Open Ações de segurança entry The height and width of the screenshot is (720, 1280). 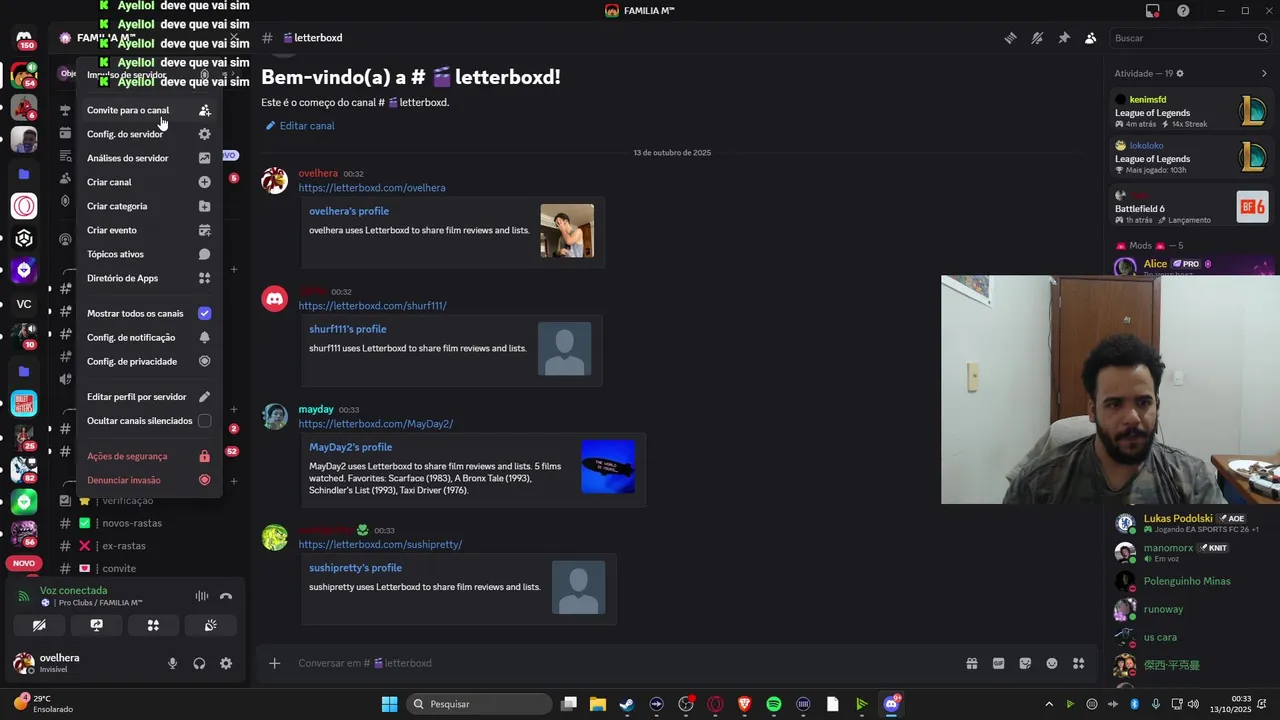(x=148, y=456)
